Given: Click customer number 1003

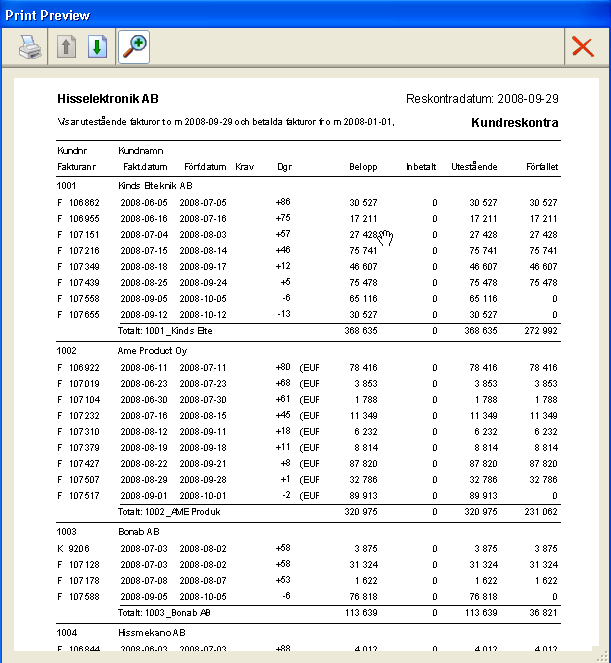Looking at the screenshot, I should pyautogui.click(x=66, y=532).
